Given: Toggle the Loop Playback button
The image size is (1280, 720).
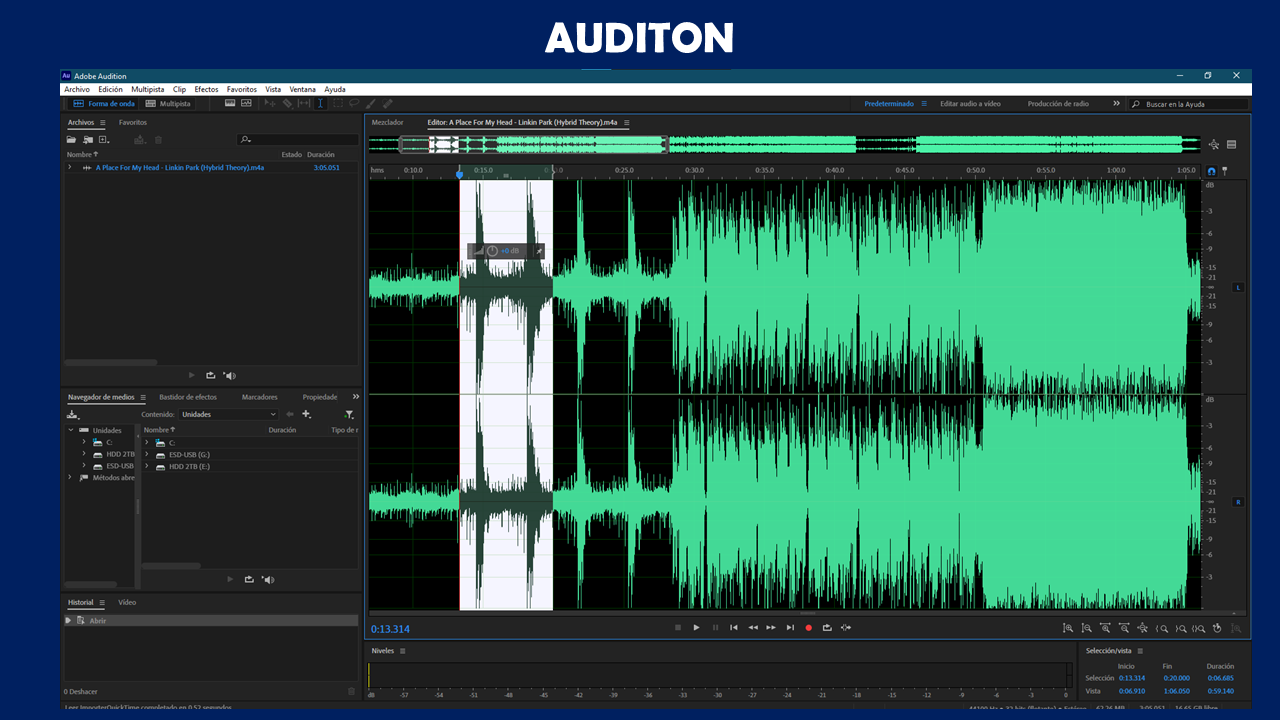Looking at the screenshot, I should point(827,628).
